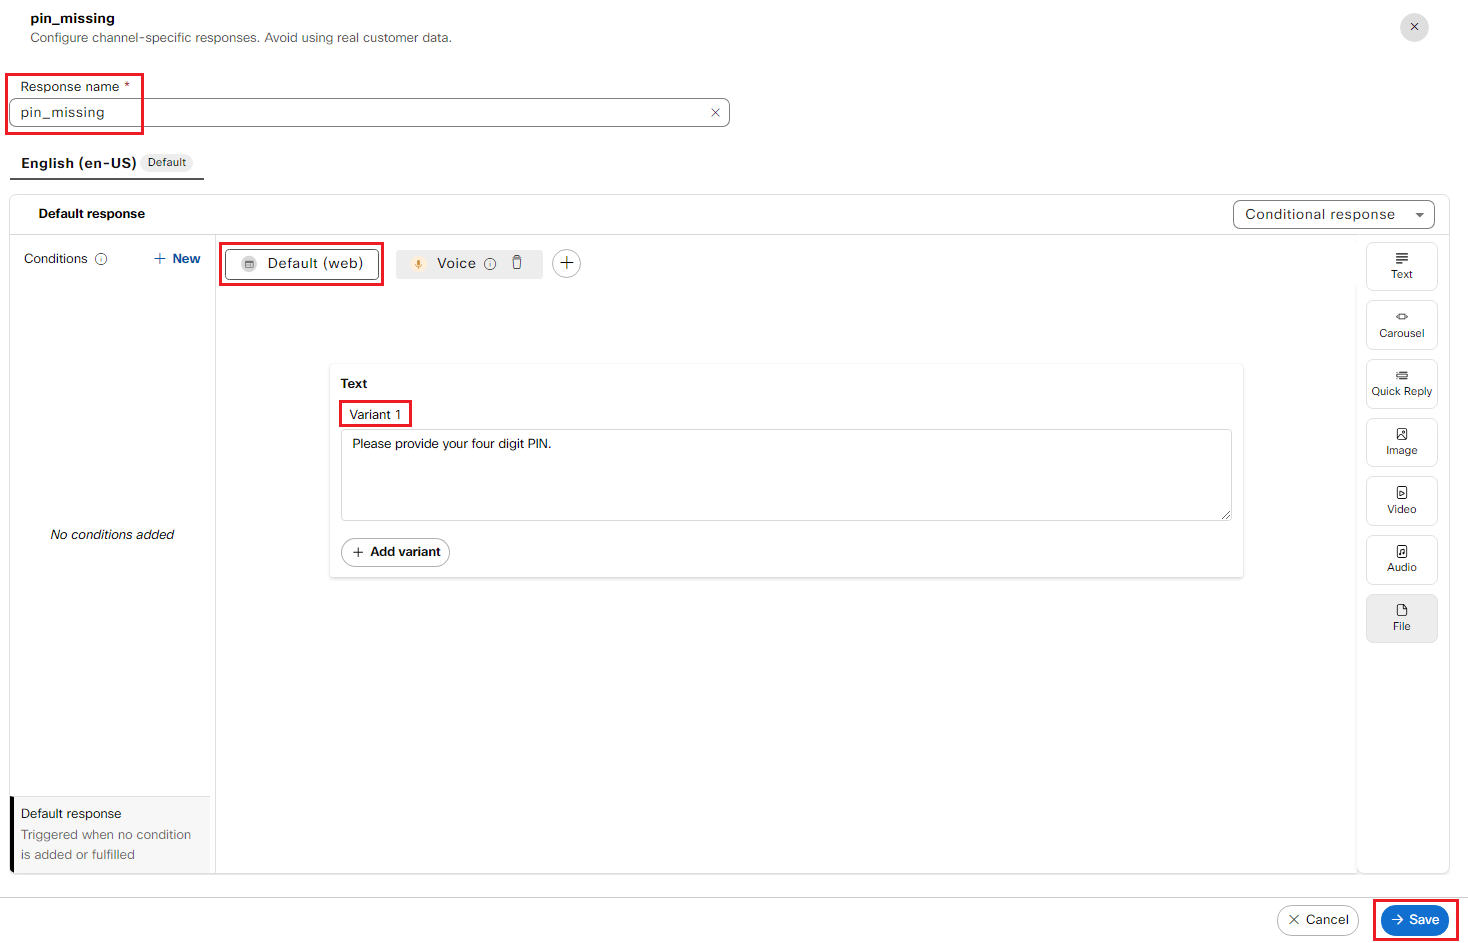Add a new channel with plus button

[x=566, y=263]
